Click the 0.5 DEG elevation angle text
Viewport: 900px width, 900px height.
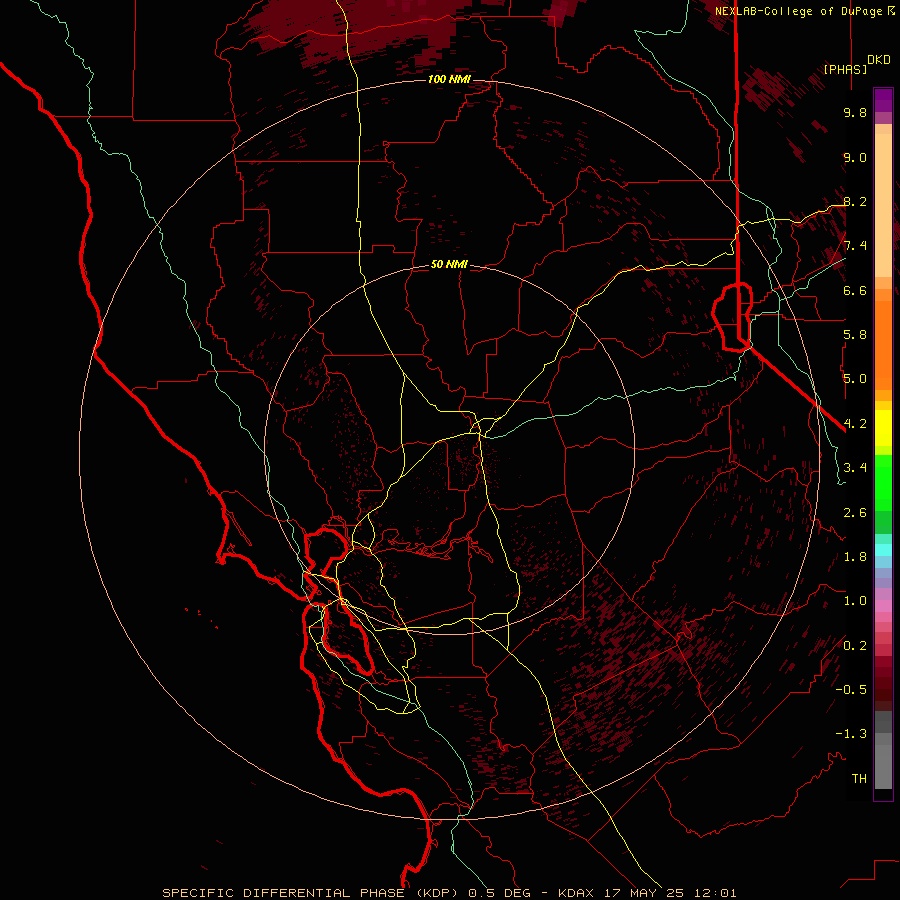498,893
